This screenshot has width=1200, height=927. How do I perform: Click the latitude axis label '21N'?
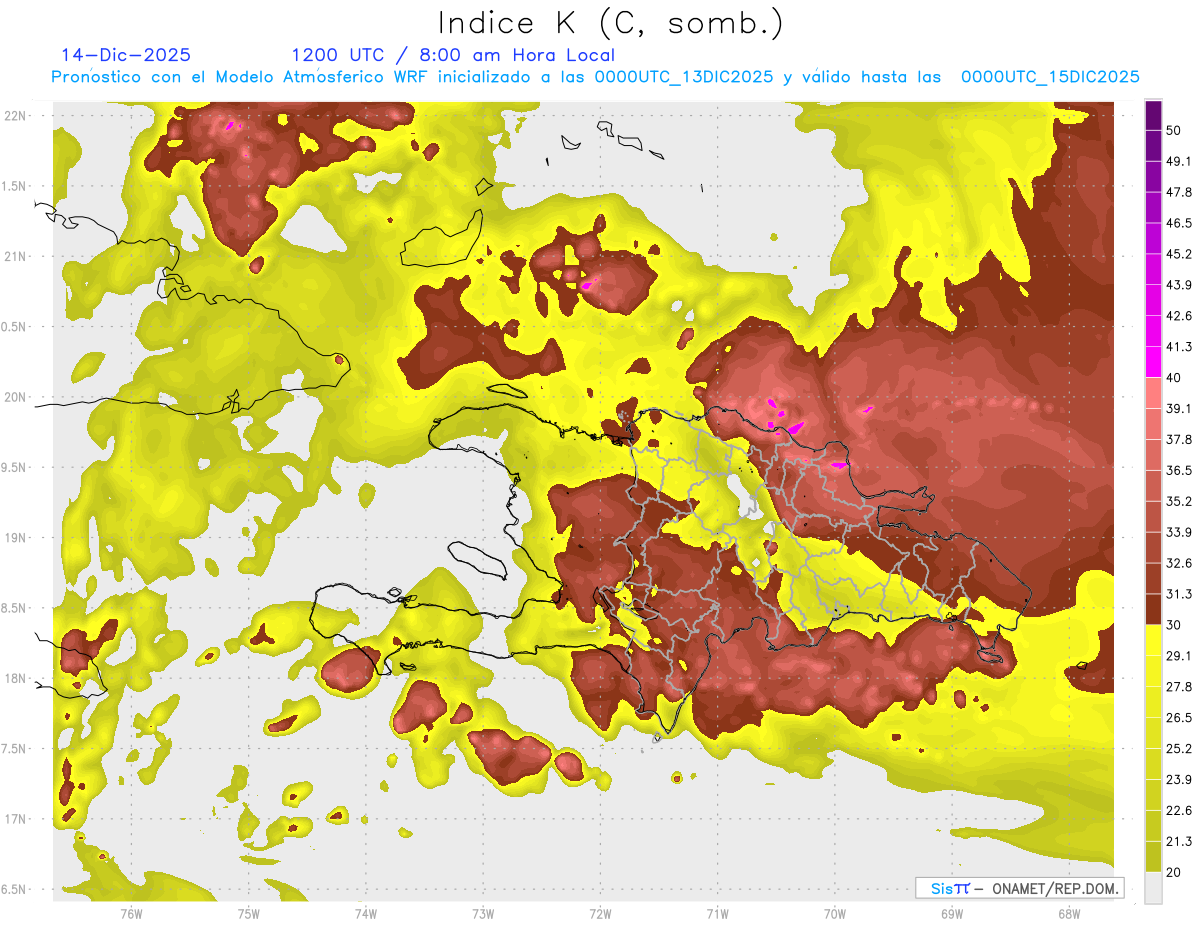tap(17, 256)
